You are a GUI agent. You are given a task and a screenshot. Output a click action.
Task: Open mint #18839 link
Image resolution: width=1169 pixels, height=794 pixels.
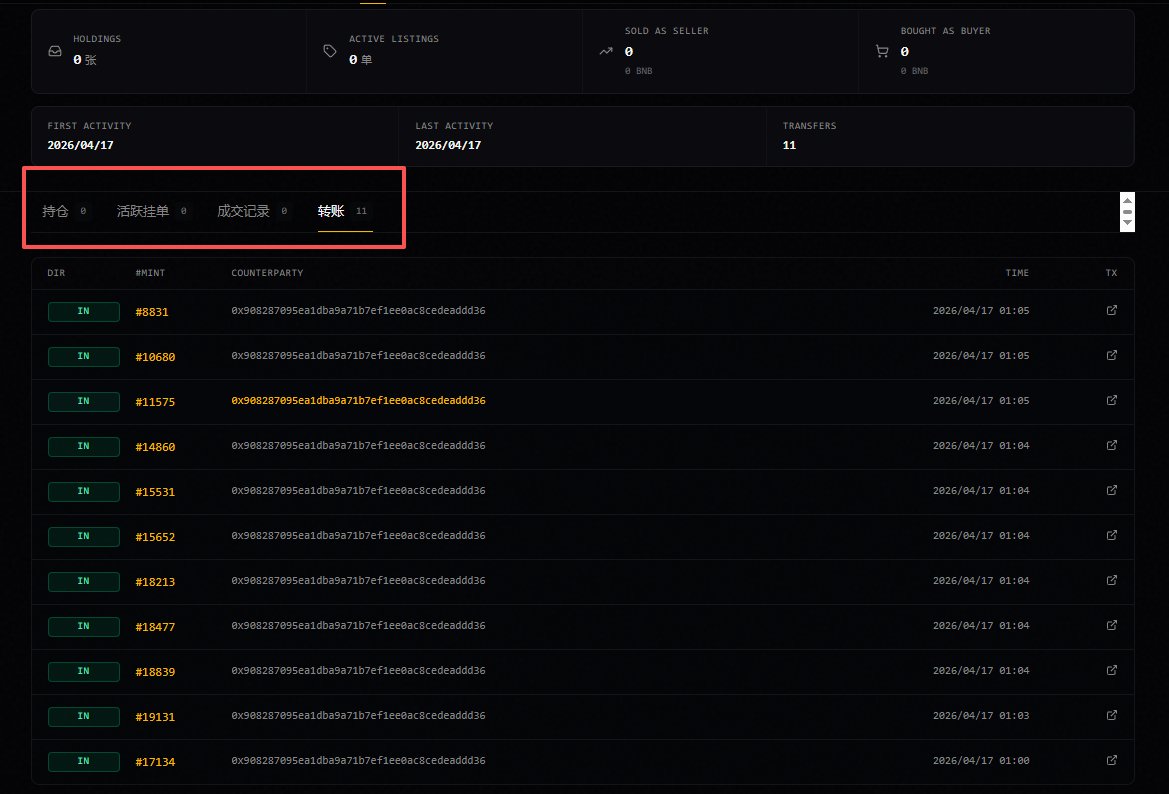(155, 672)
